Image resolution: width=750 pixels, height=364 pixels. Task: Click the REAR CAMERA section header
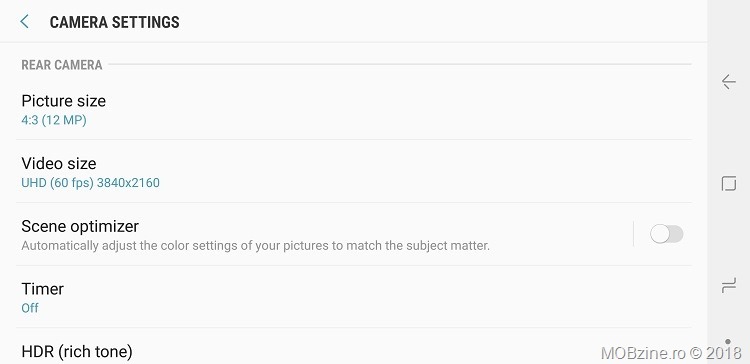coord(62,65)
